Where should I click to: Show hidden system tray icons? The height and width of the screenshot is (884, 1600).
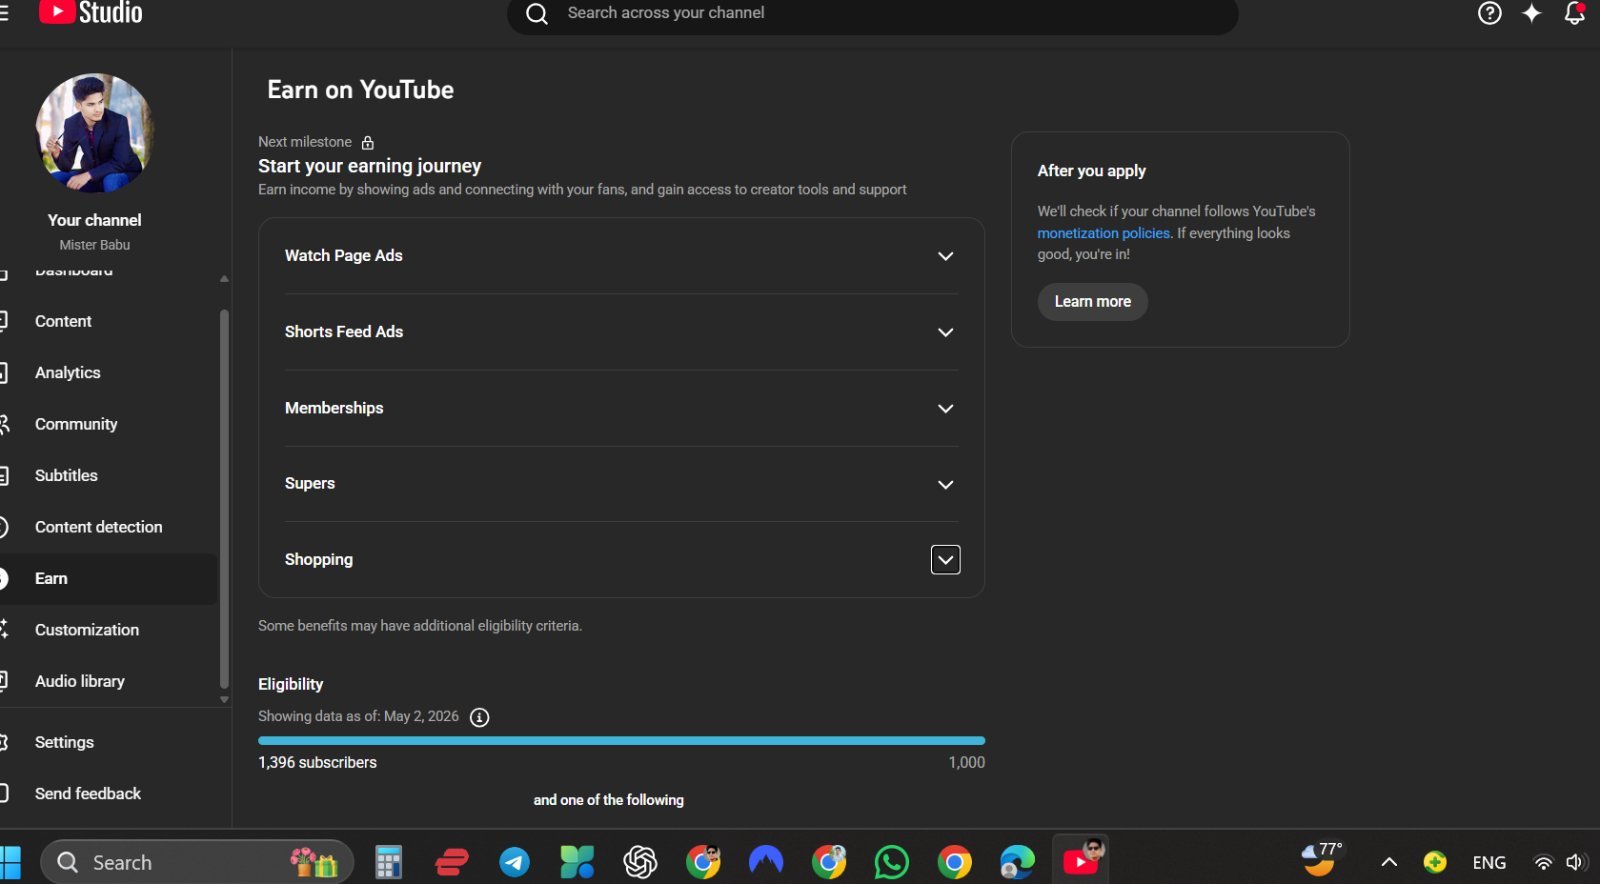(1389, 862)
